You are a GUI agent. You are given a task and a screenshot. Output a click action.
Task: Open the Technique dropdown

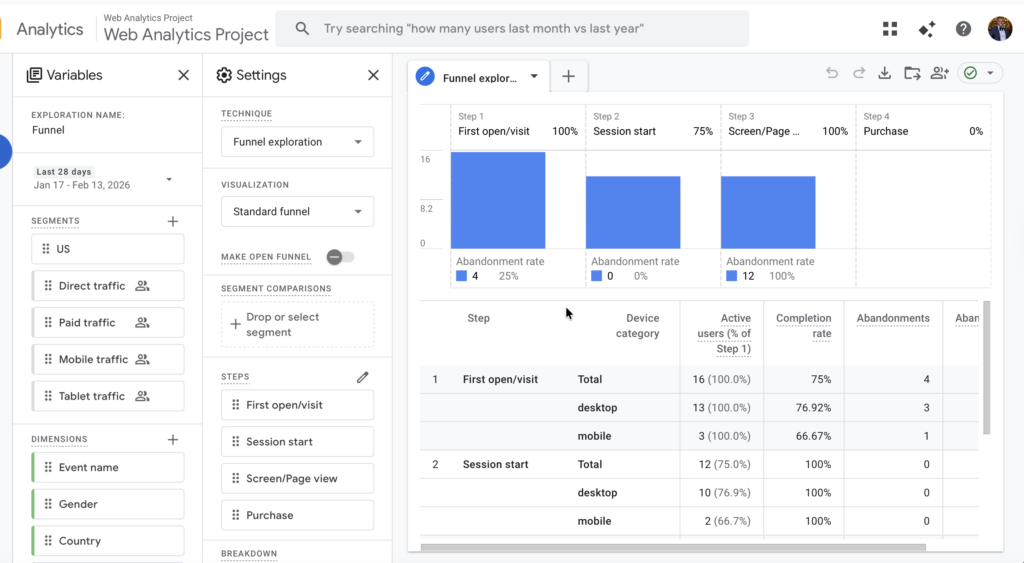[297, 142]
